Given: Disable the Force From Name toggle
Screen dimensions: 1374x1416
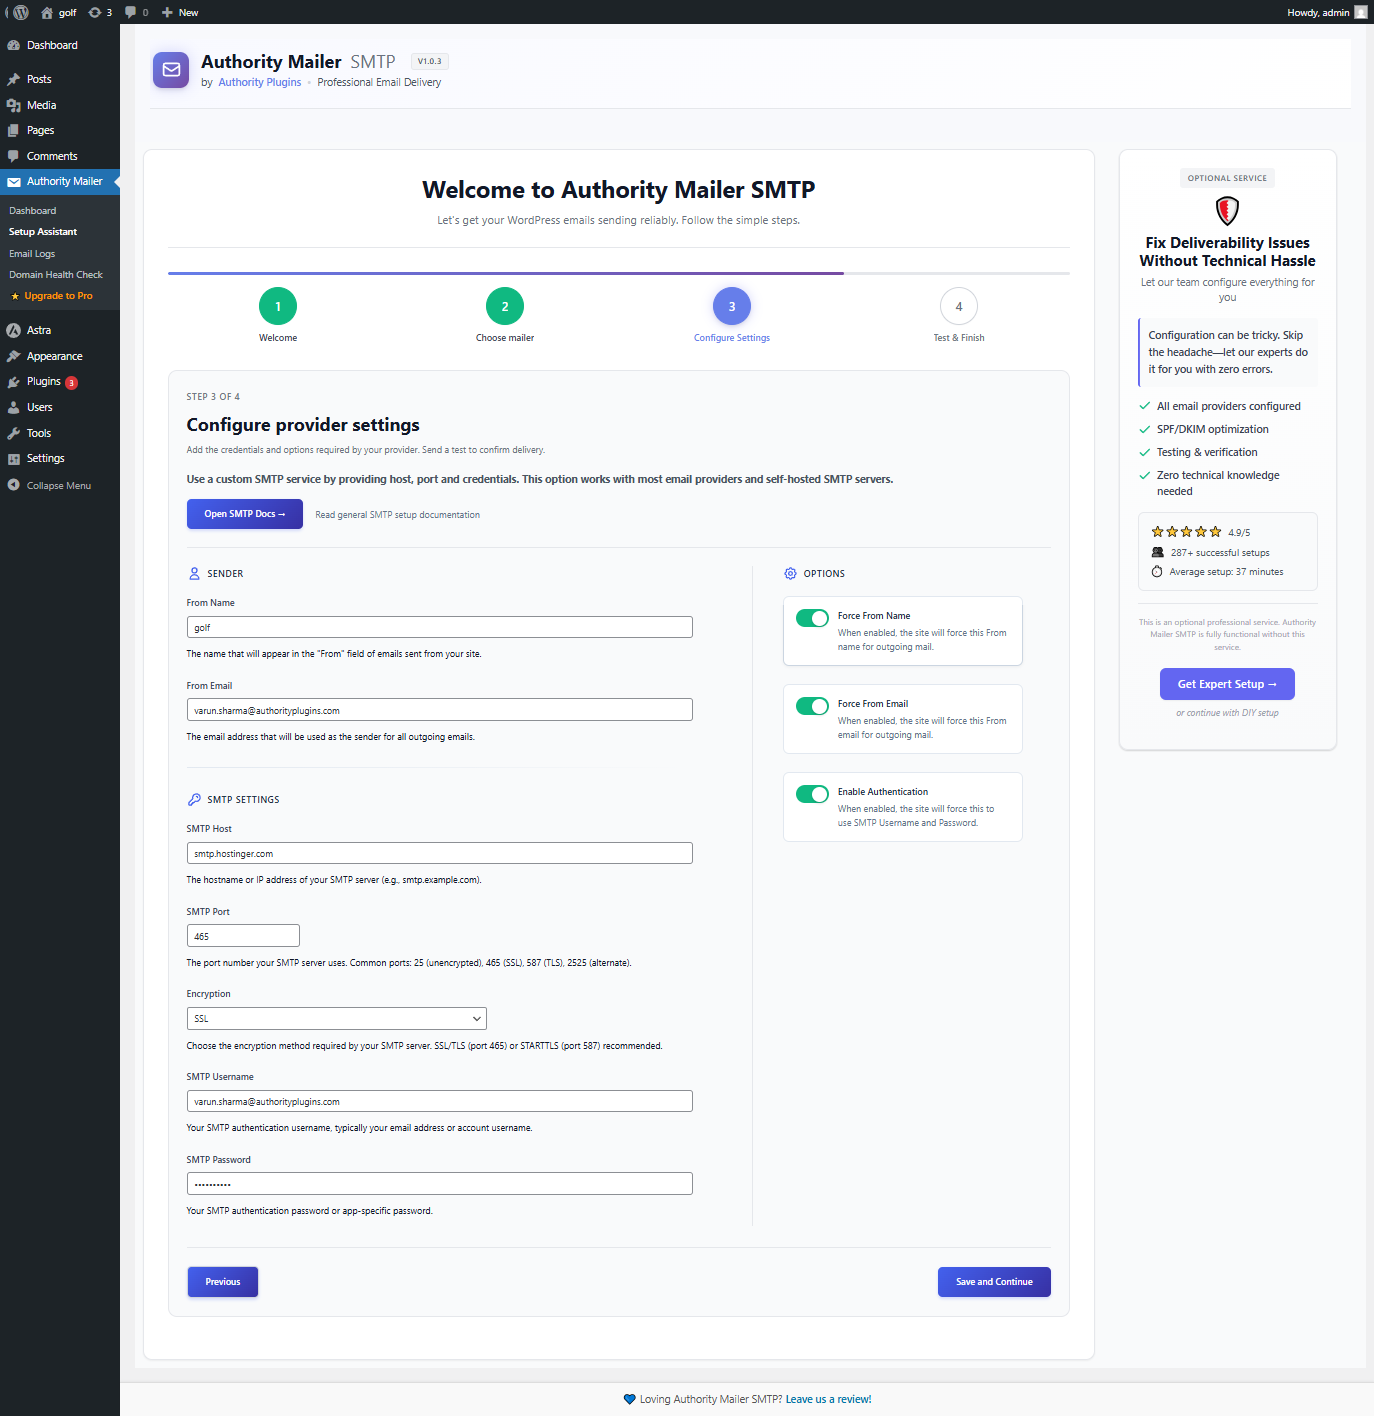Looking at the screenshot, I should [x=812, y=618].
